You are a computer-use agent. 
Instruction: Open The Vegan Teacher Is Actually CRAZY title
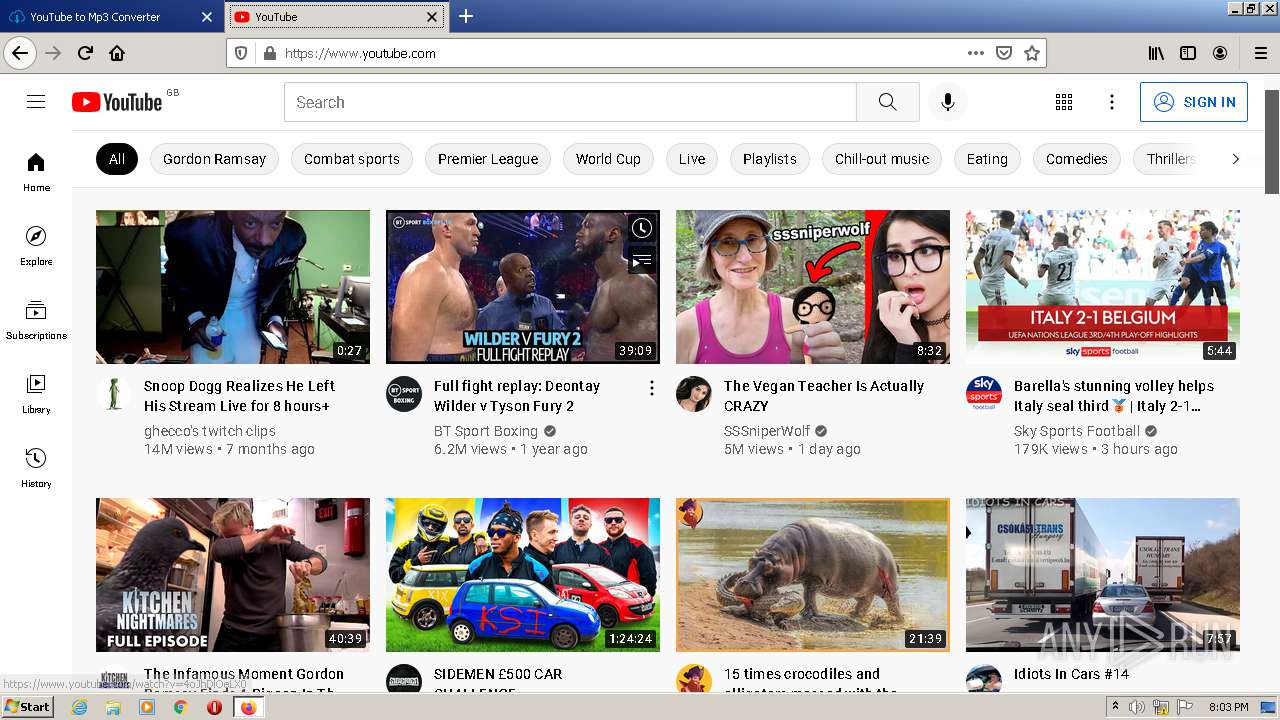click(824, 396)
